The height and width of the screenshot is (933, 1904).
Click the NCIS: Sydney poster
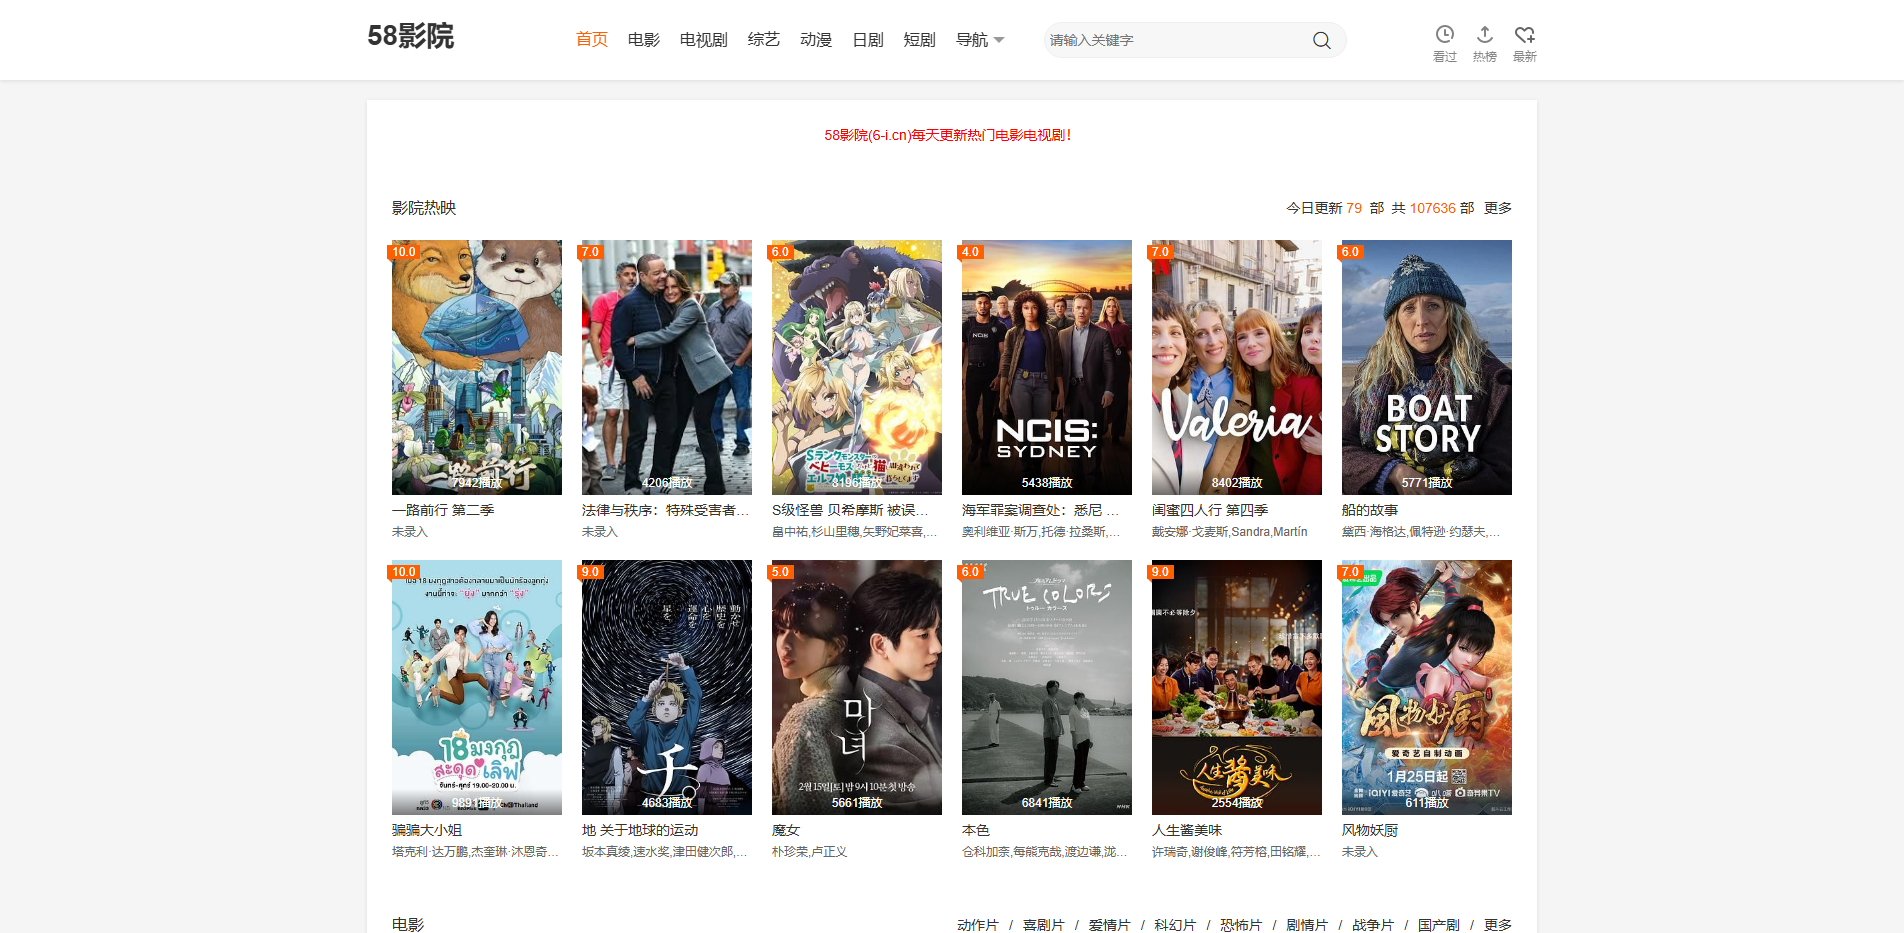point(1046,367)
